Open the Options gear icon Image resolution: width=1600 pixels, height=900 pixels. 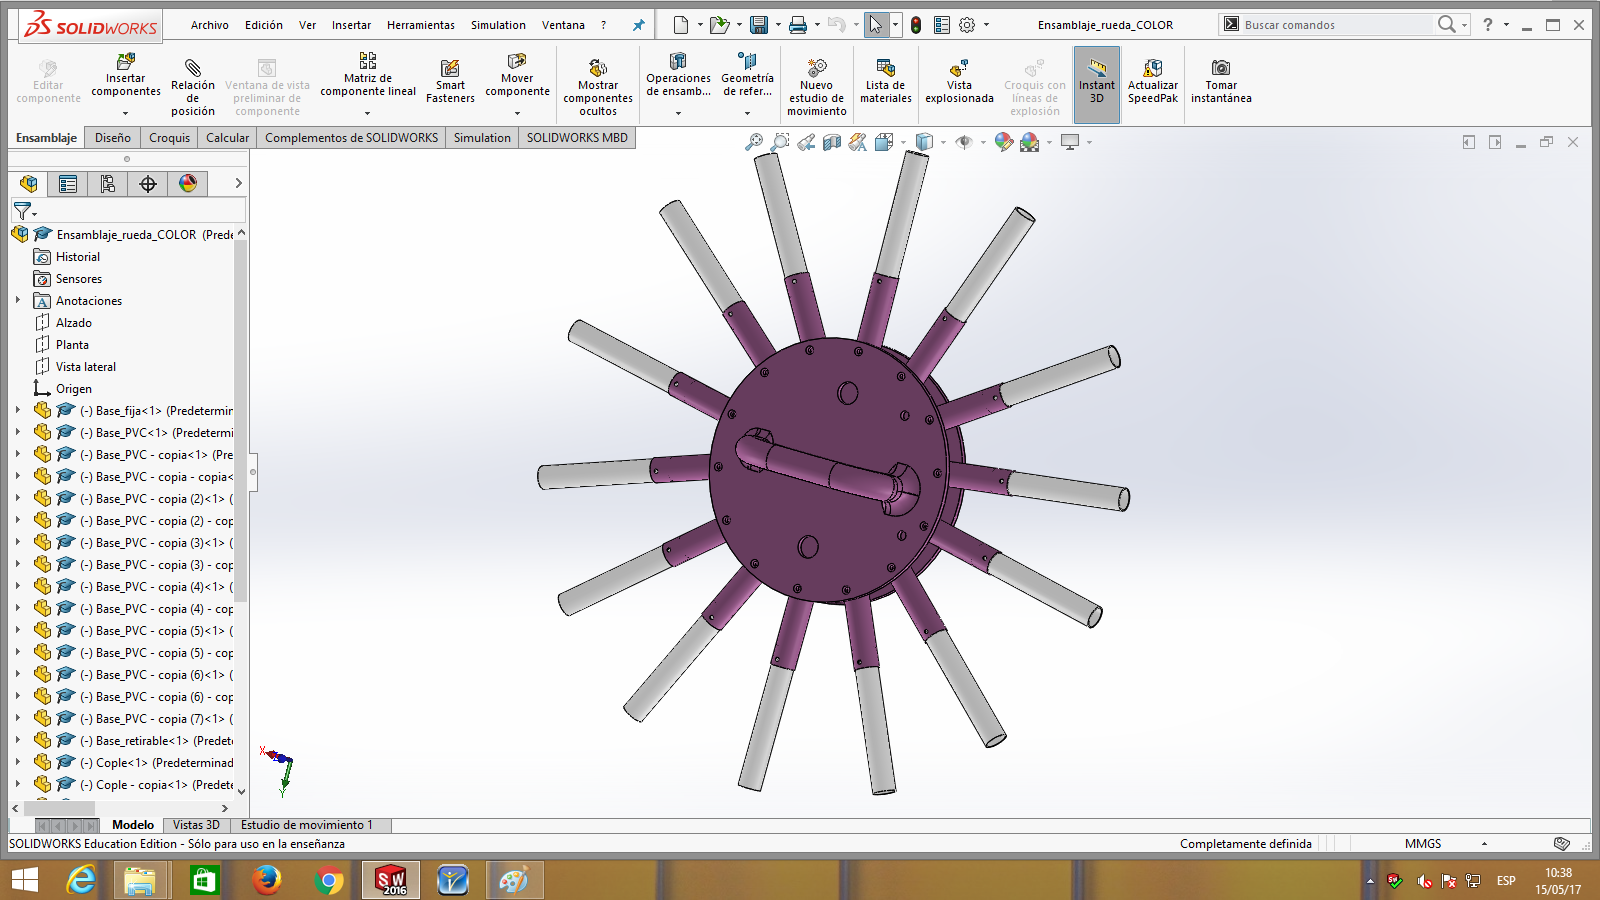coord(967,25)
